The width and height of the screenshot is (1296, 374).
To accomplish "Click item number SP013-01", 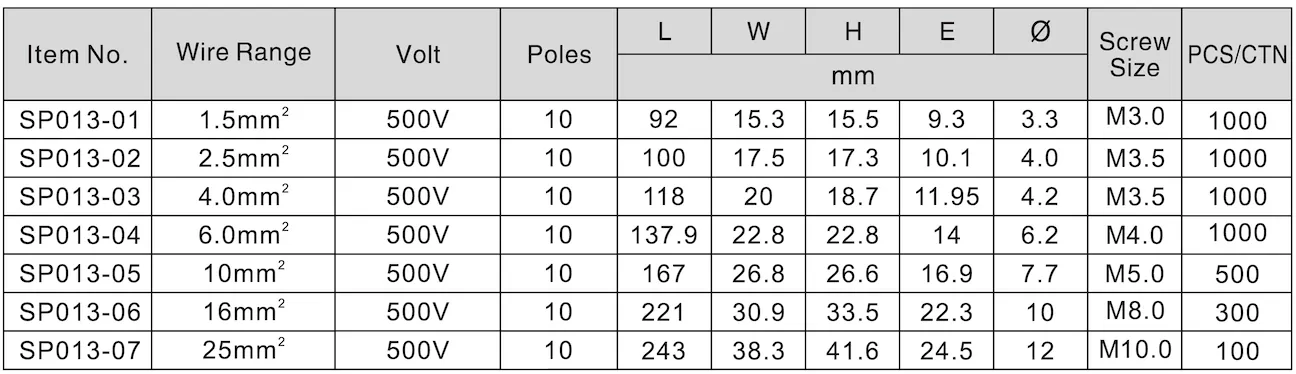I will (77, 120).
